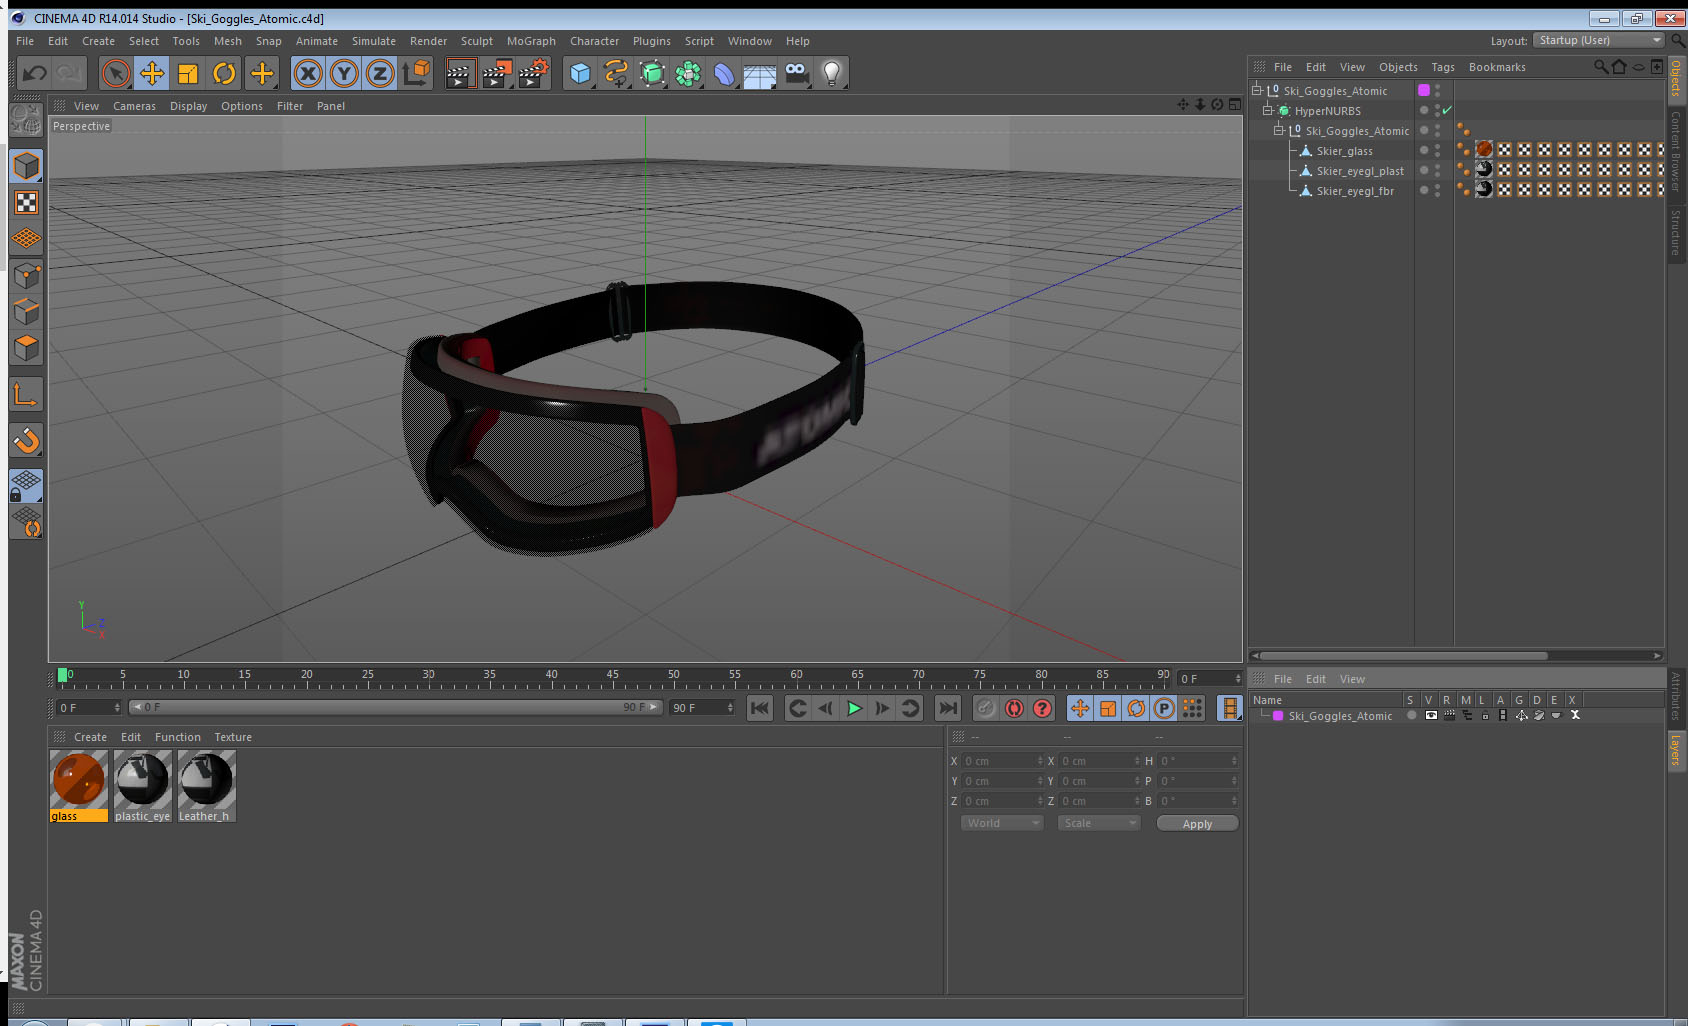Image resolution: width=1688 pixels, height=1026 pixels.
Task: Open the Array modeling objects icon
Action: click(688, 73)
